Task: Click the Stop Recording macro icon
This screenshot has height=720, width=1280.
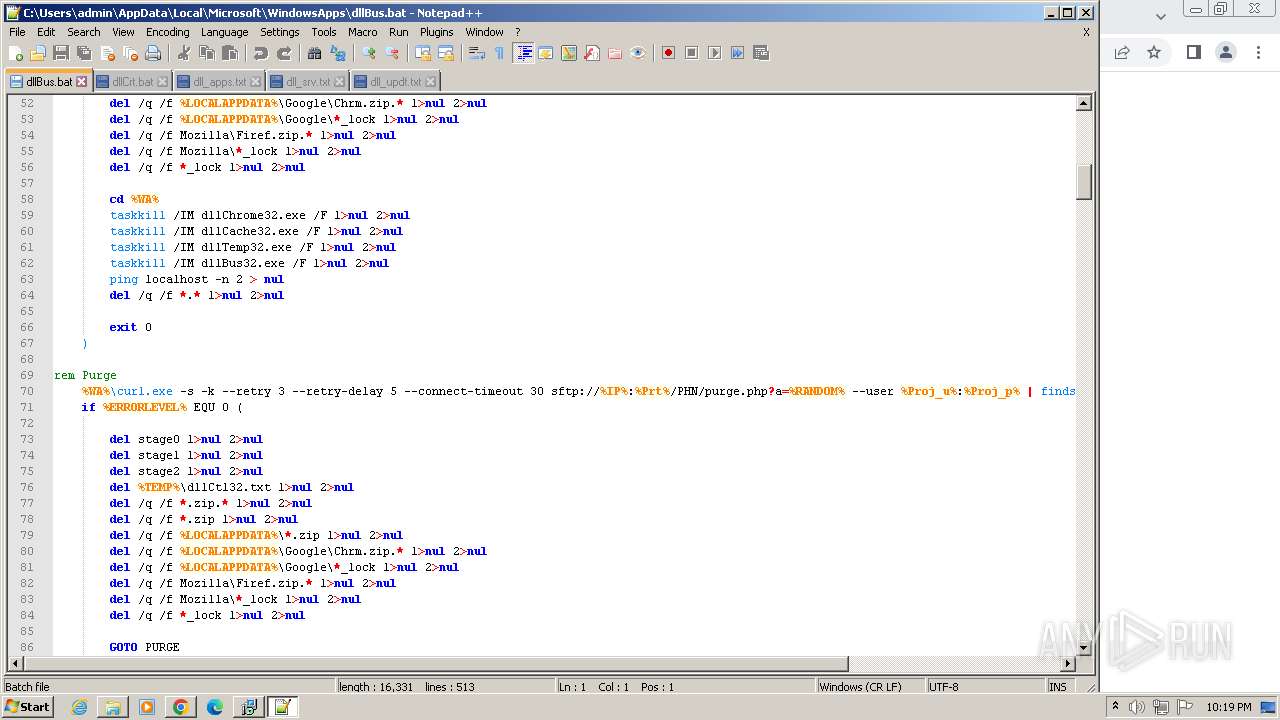Action: 692,53
